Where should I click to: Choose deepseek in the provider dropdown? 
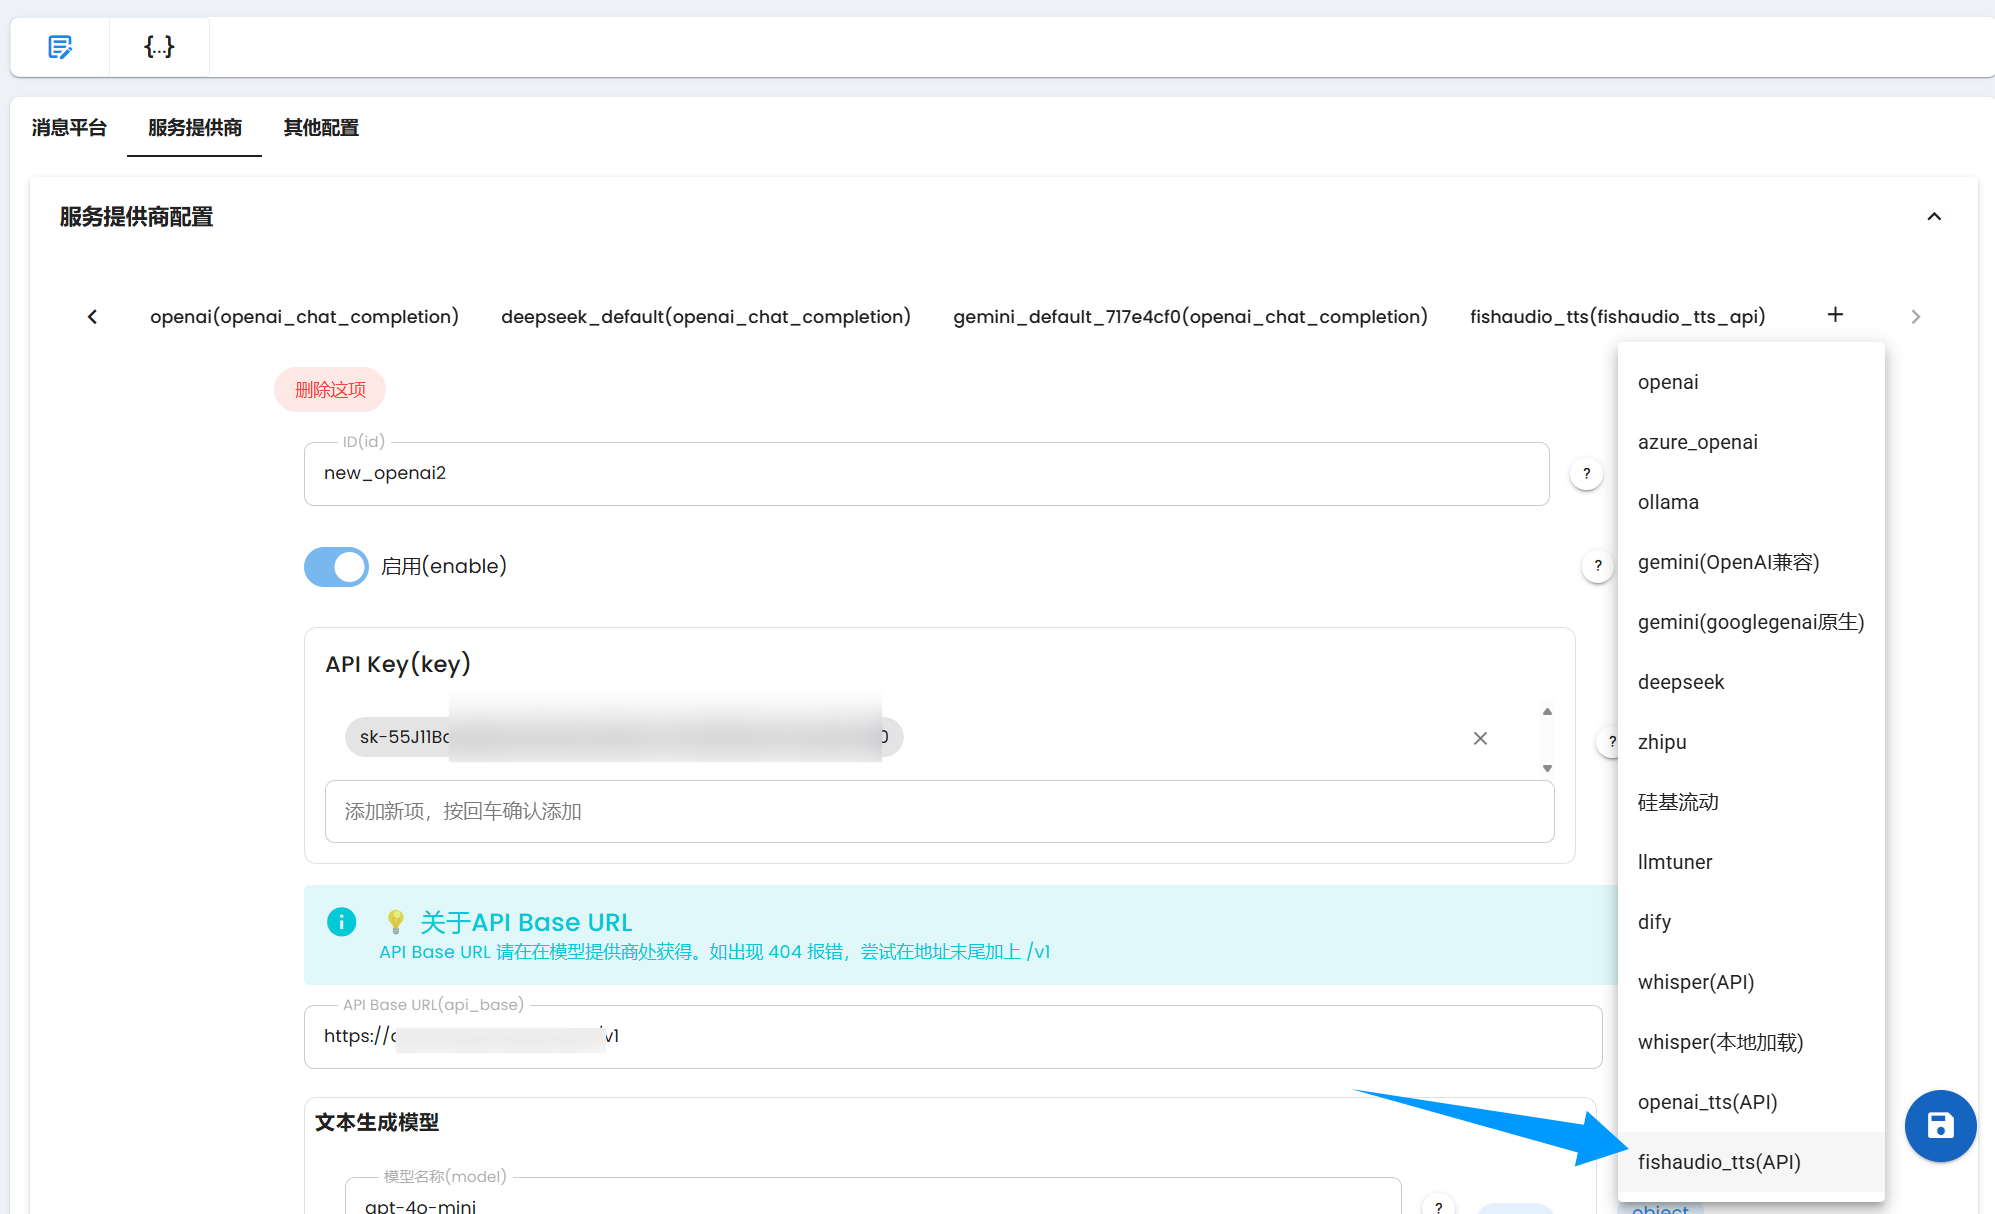tap(1681, 682)
